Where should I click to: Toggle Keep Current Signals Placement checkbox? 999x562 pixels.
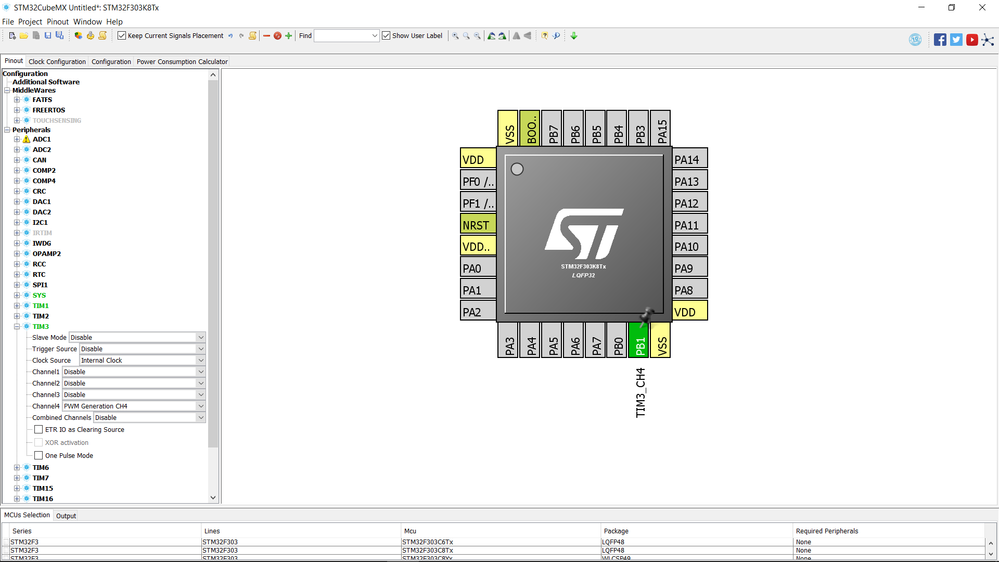122,36
